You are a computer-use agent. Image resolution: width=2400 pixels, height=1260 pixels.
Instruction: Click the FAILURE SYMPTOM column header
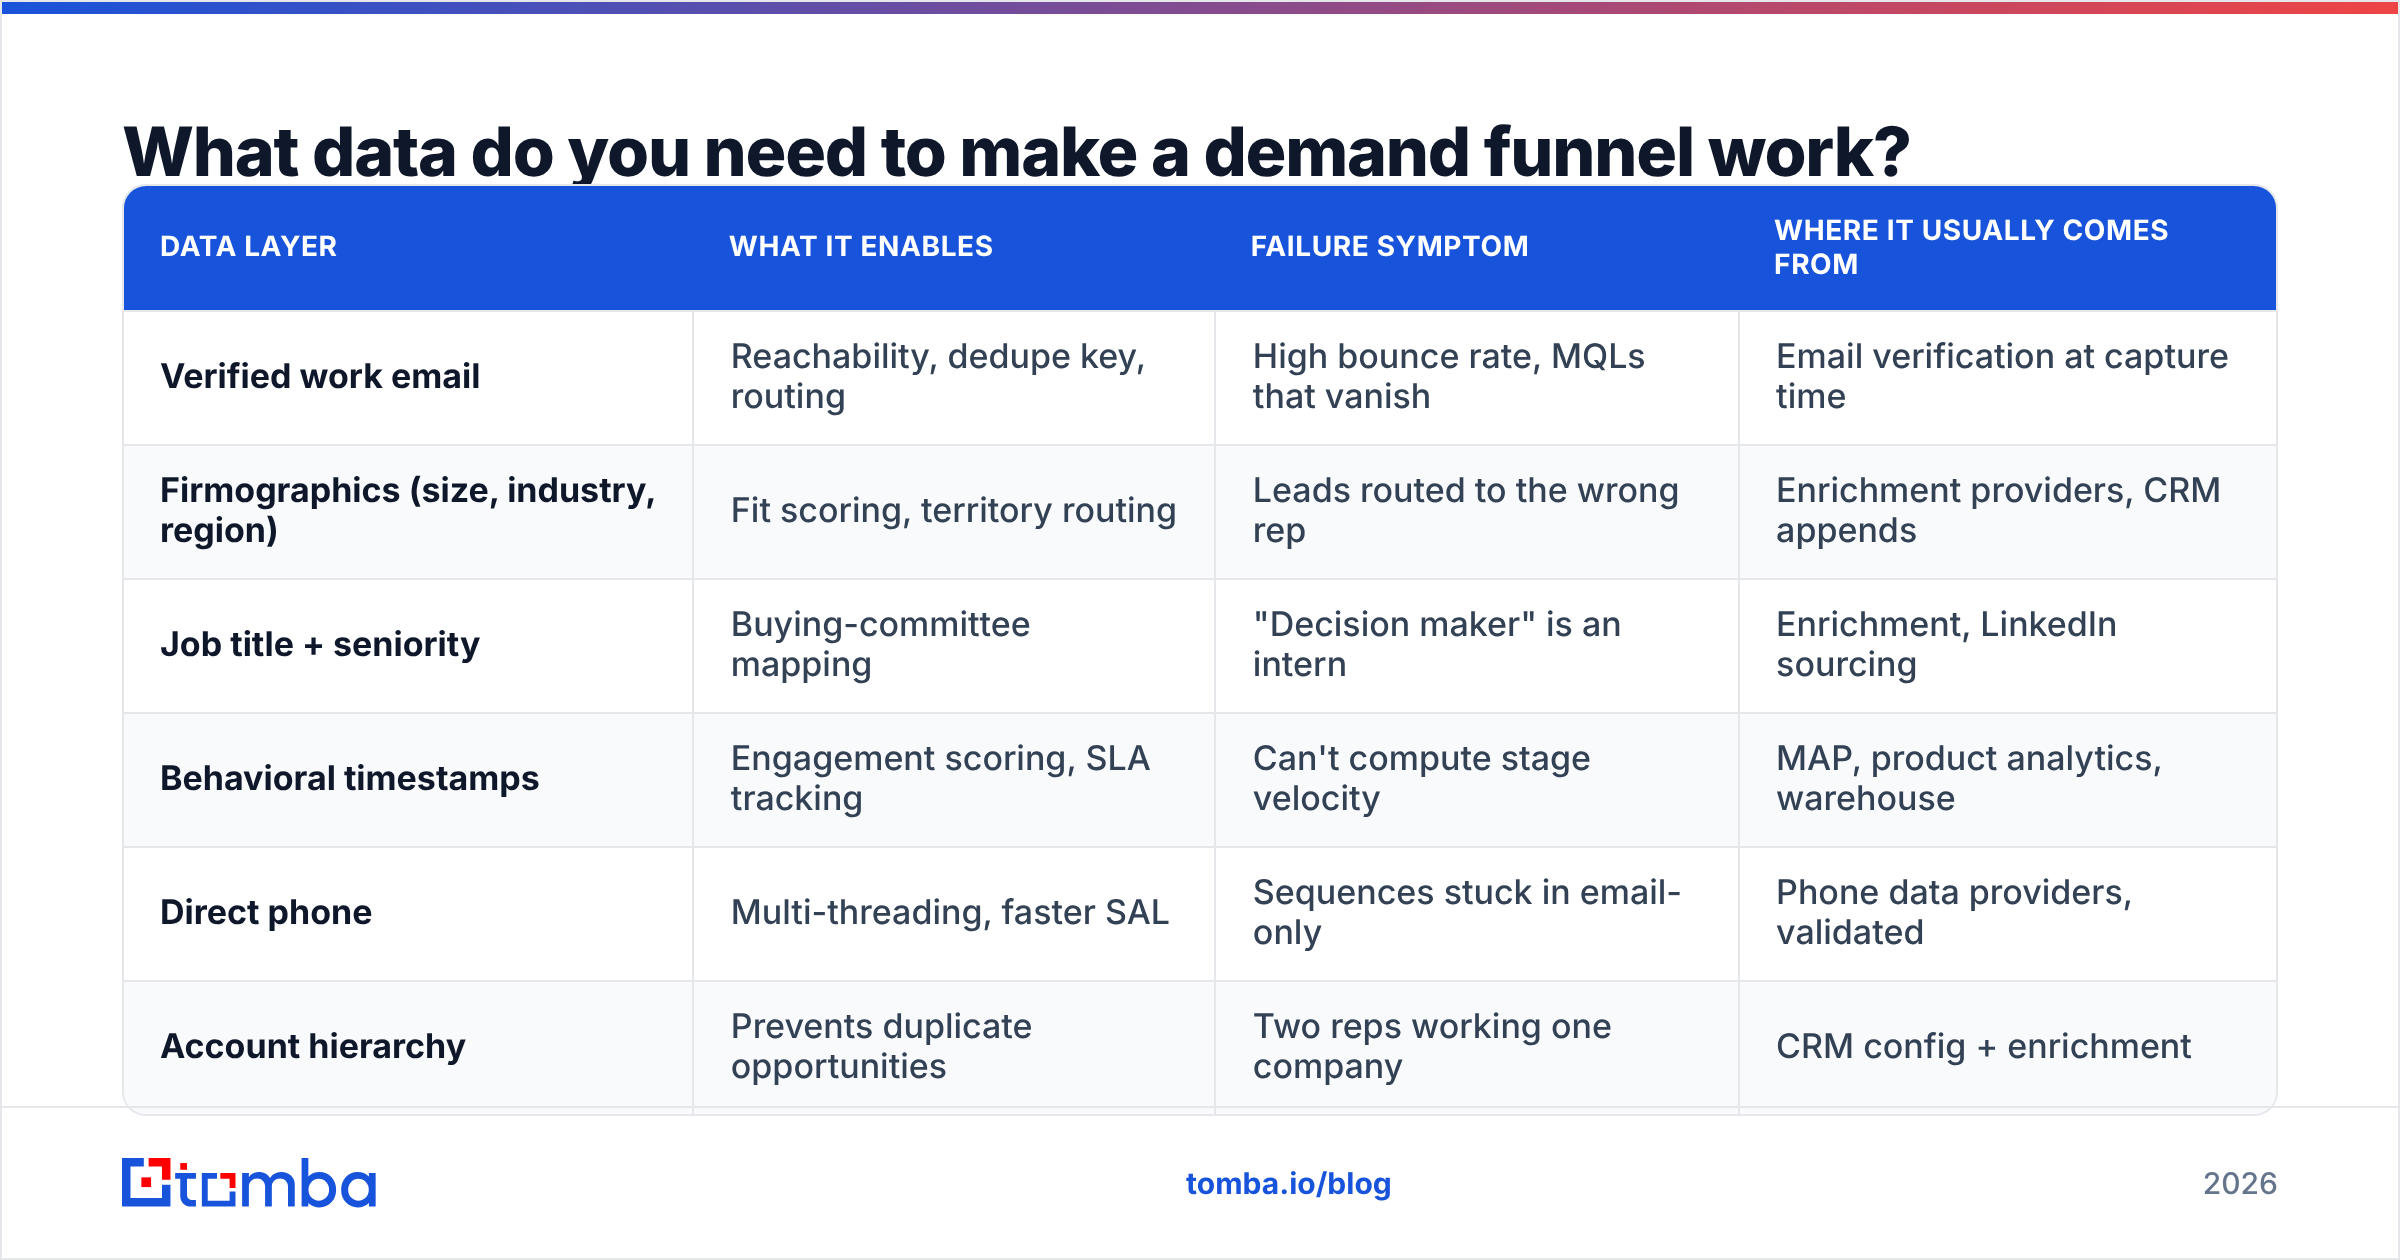pos(1477,247)
